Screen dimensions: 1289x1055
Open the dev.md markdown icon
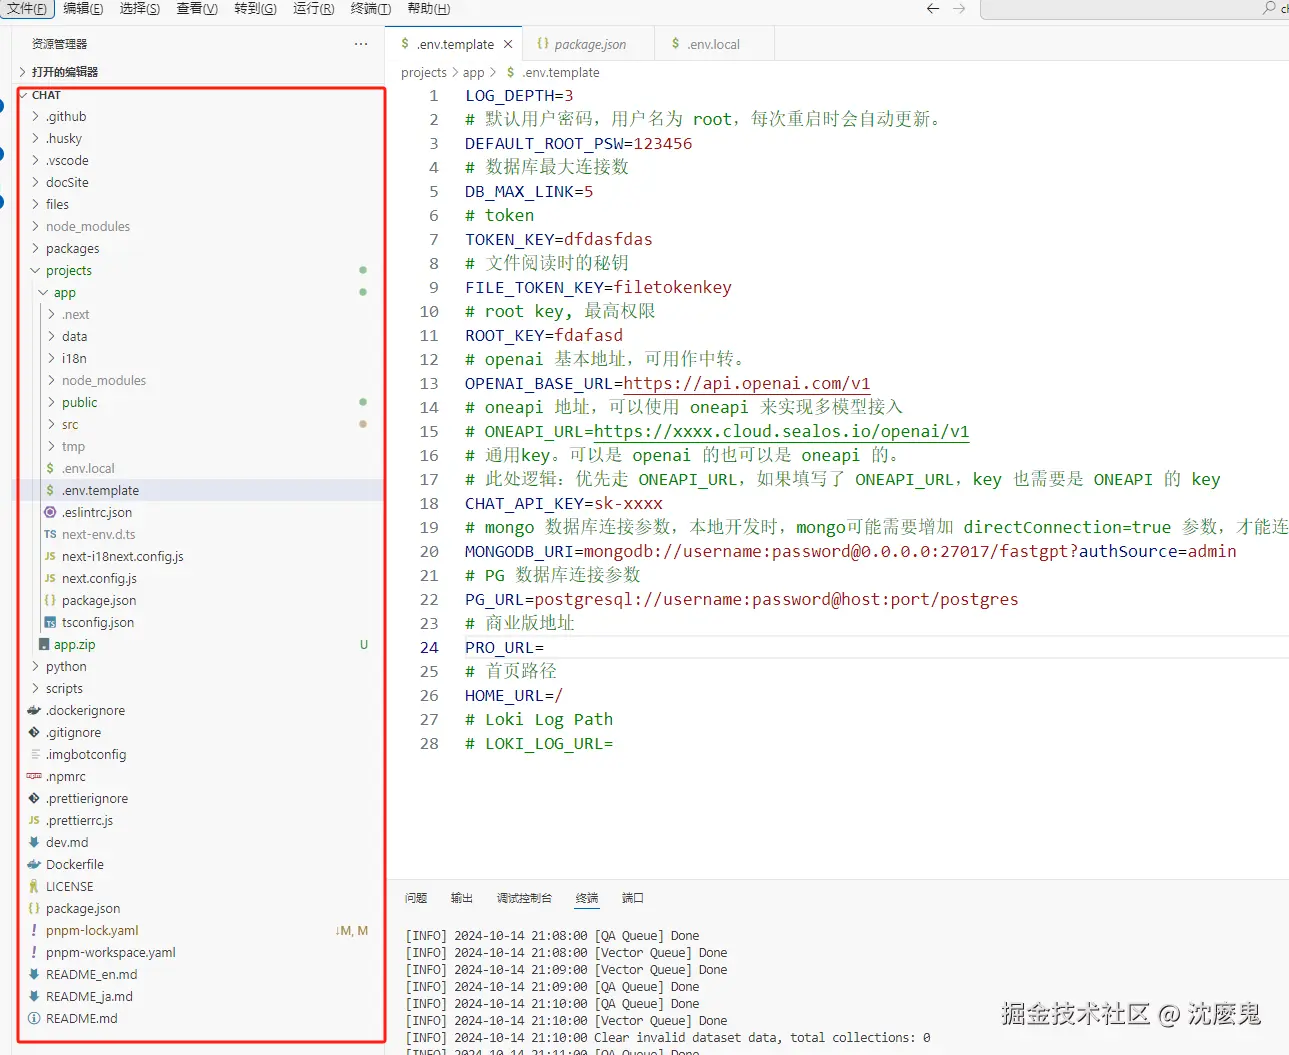(x=34, y=842)
